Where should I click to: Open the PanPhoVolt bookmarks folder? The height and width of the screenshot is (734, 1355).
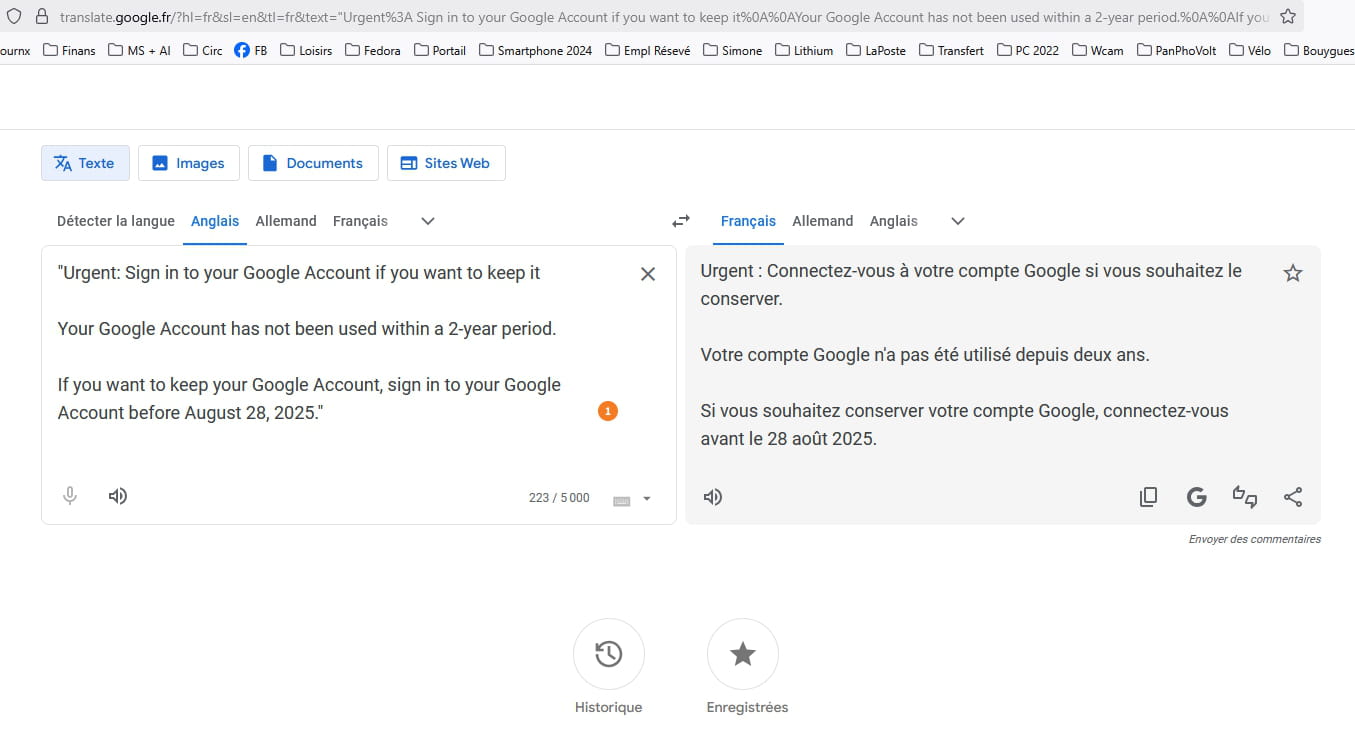[x=1177, y=50]
